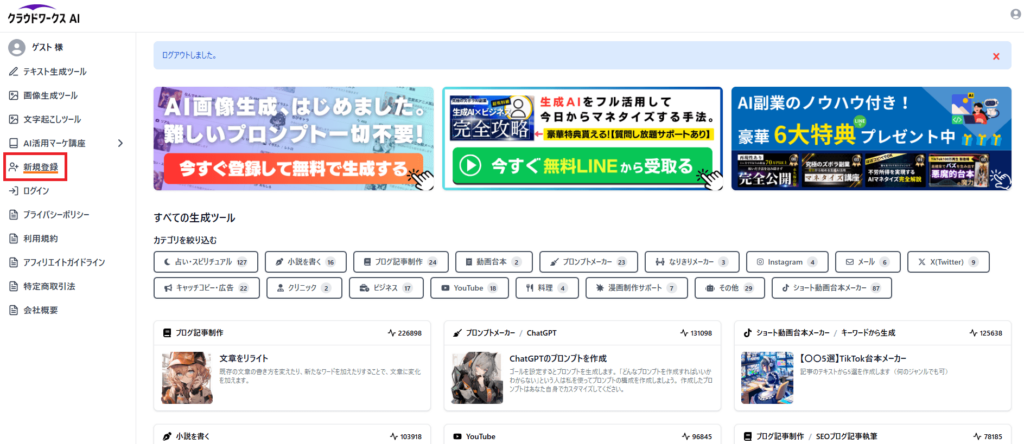
Task: Filter by なりきりメーカー category
Action: click(x=692, y=262)
